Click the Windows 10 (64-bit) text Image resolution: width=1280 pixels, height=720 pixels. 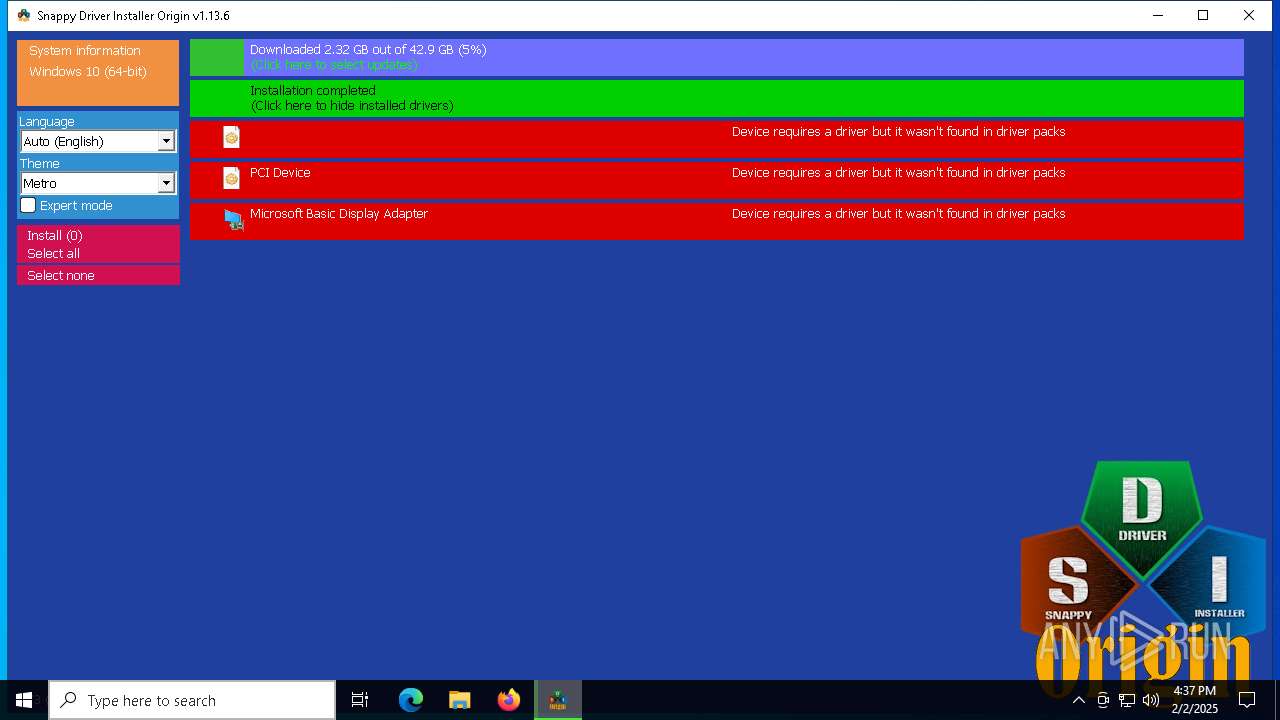(x=88, y=72)
